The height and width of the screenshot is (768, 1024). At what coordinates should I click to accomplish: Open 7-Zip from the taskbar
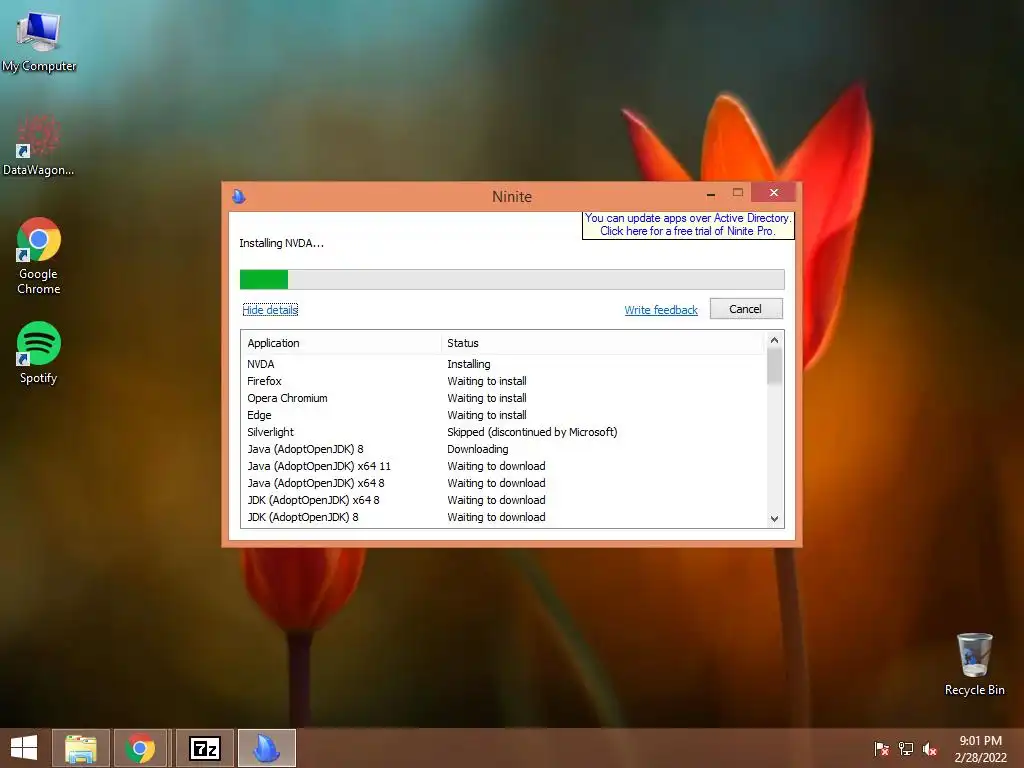204,748
